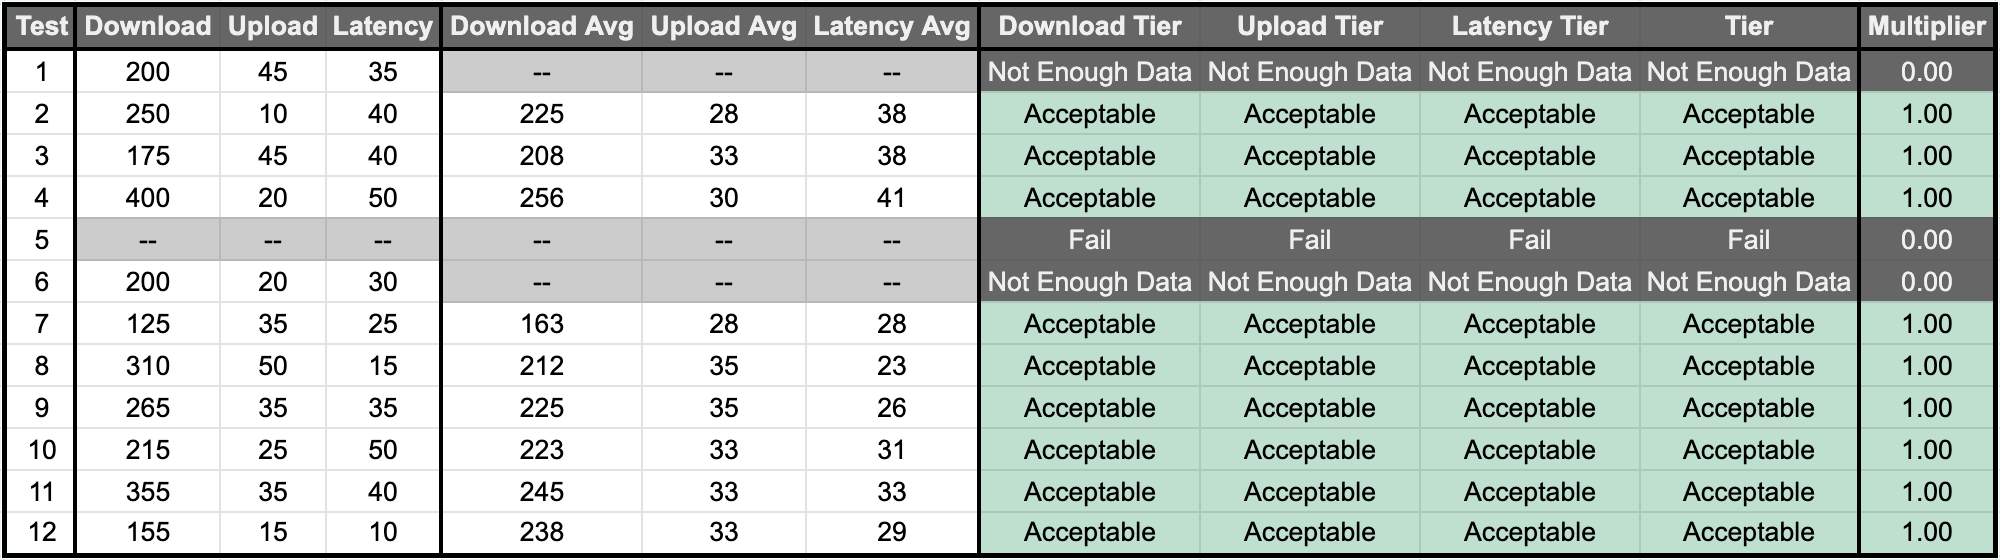2000x560 pixels.
Task: Select Download Avg value 238 in test 12
Action: click(541, 533)
